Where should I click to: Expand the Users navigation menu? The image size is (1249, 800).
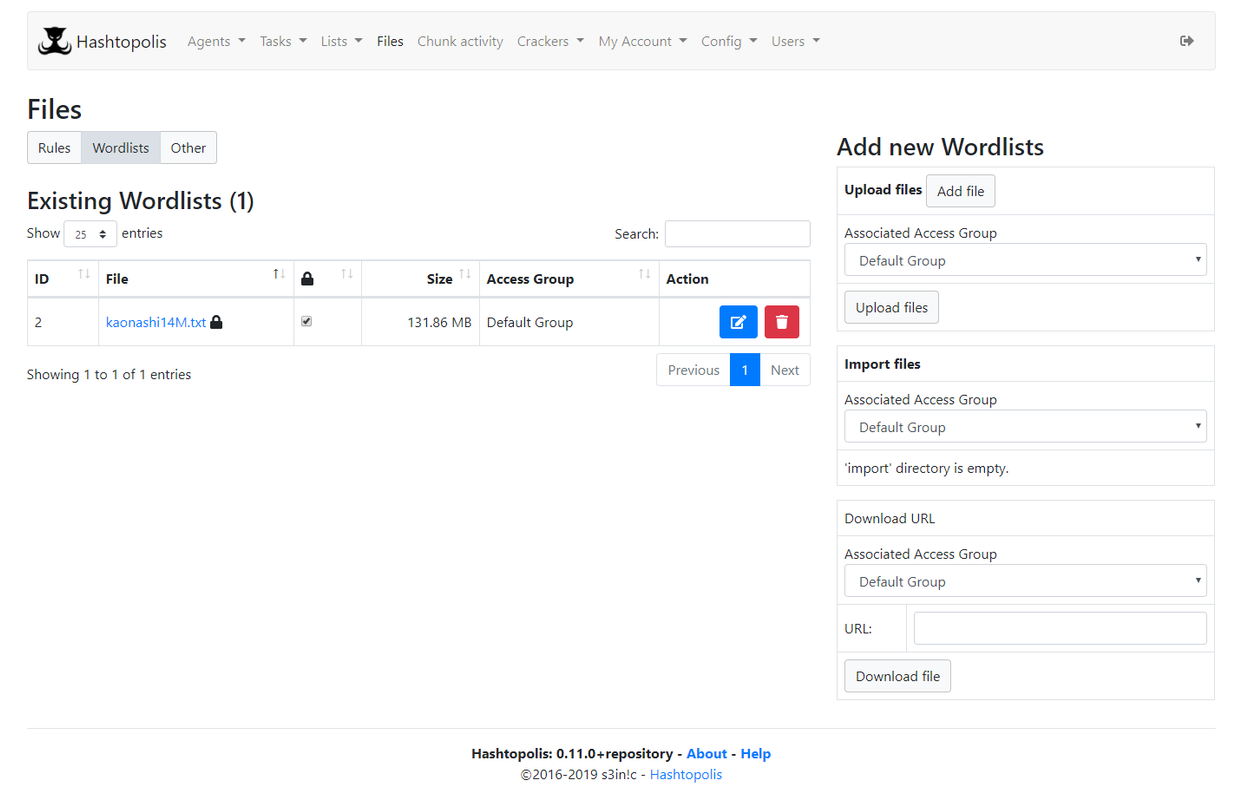point(795,41)
